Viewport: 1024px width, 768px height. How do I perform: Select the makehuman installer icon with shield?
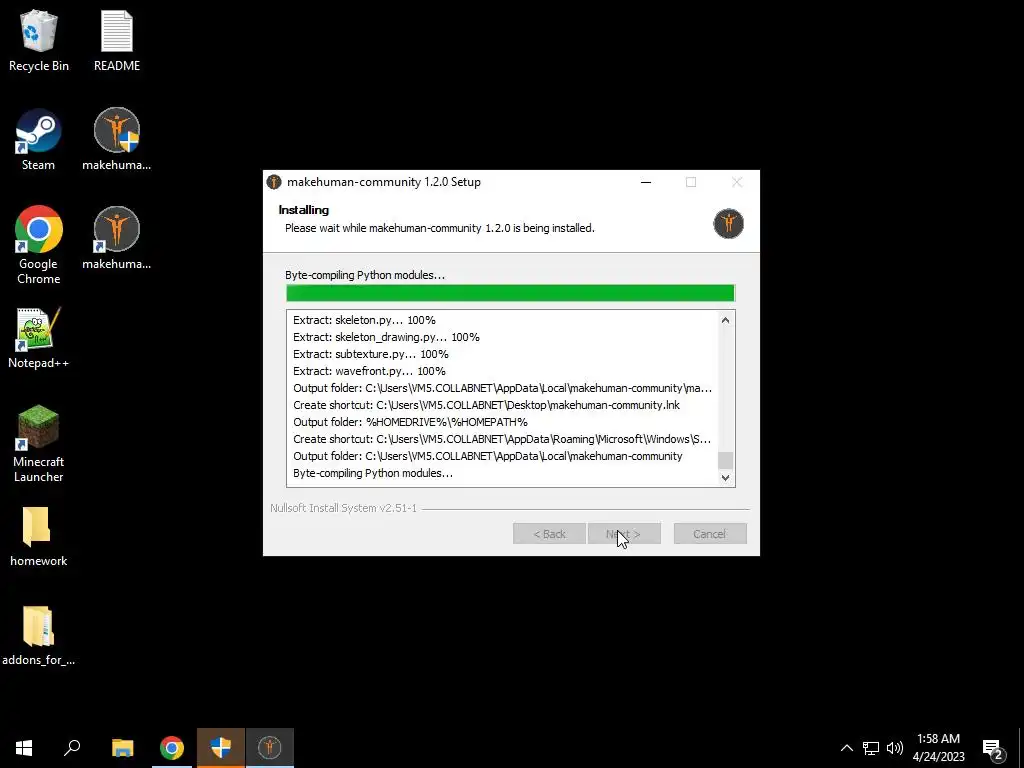117,140
